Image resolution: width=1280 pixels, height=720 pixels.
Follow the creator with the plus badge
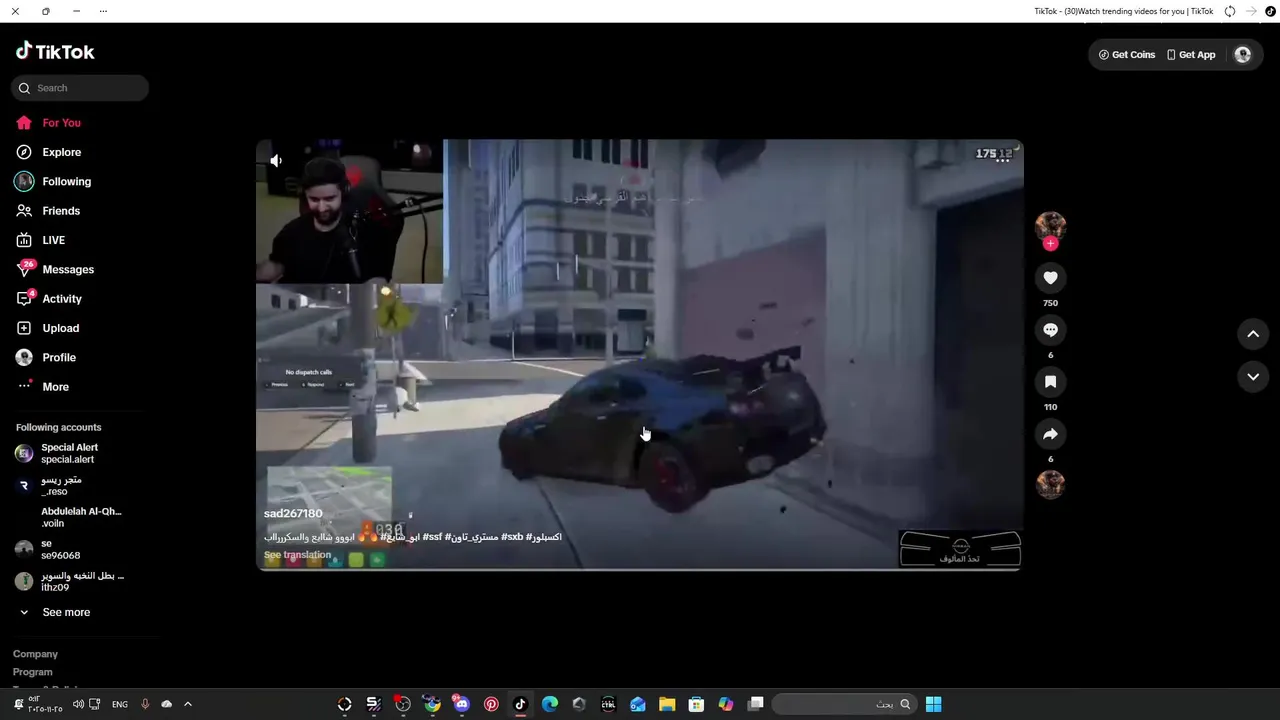(1050, 244)
